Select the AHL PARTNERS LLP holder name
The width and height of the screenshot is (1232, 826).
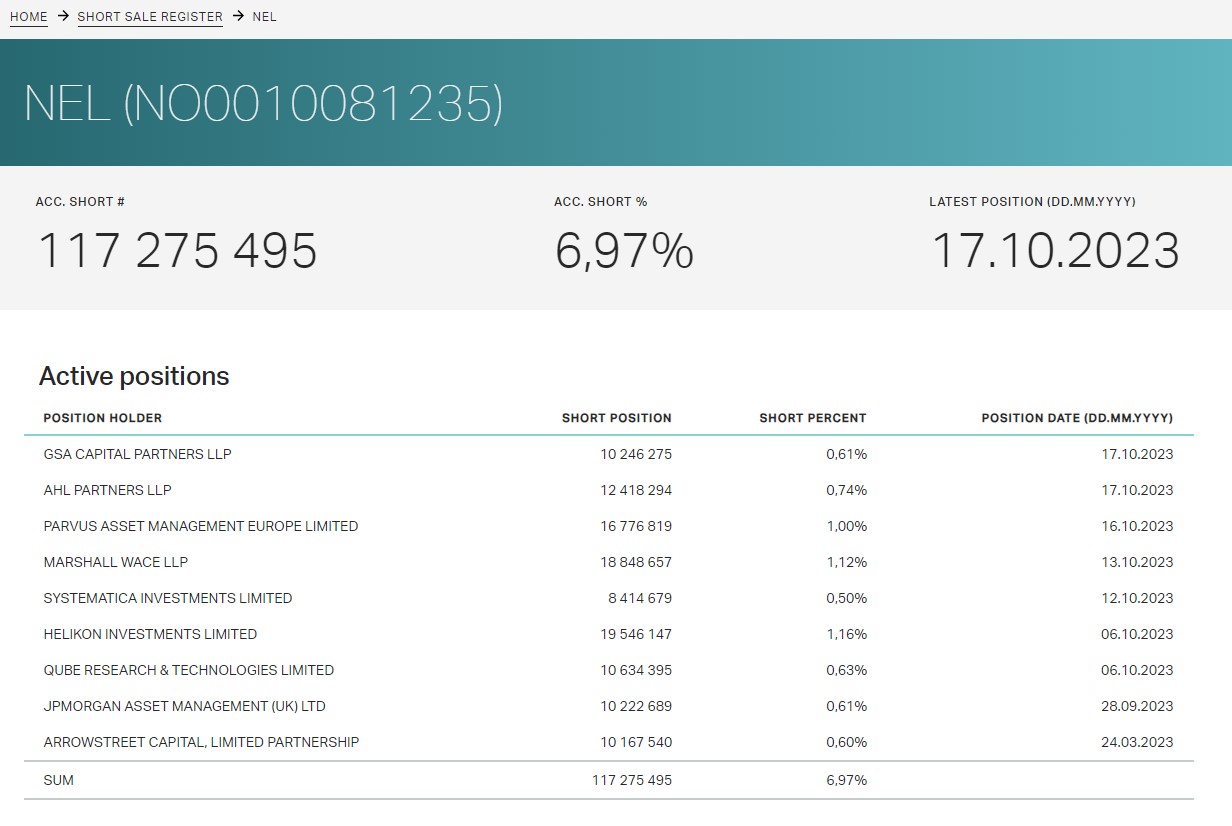point(107,490)
